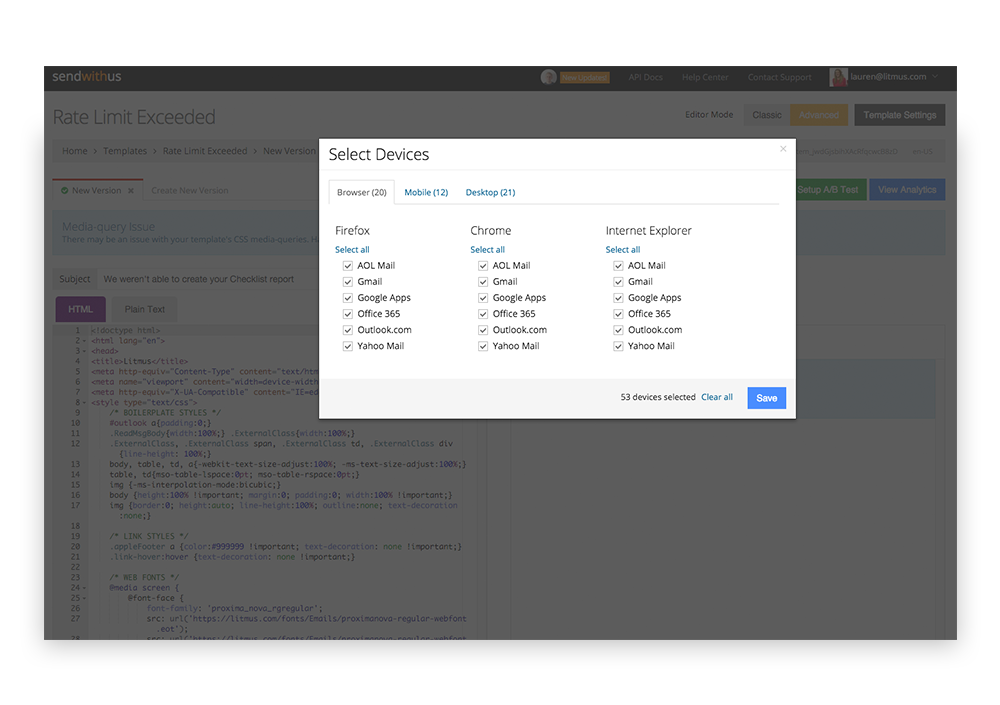Uncheck Office 365 under Chrome
Image resolution: width=1000 pixels, height=705 pixels.
483,314
